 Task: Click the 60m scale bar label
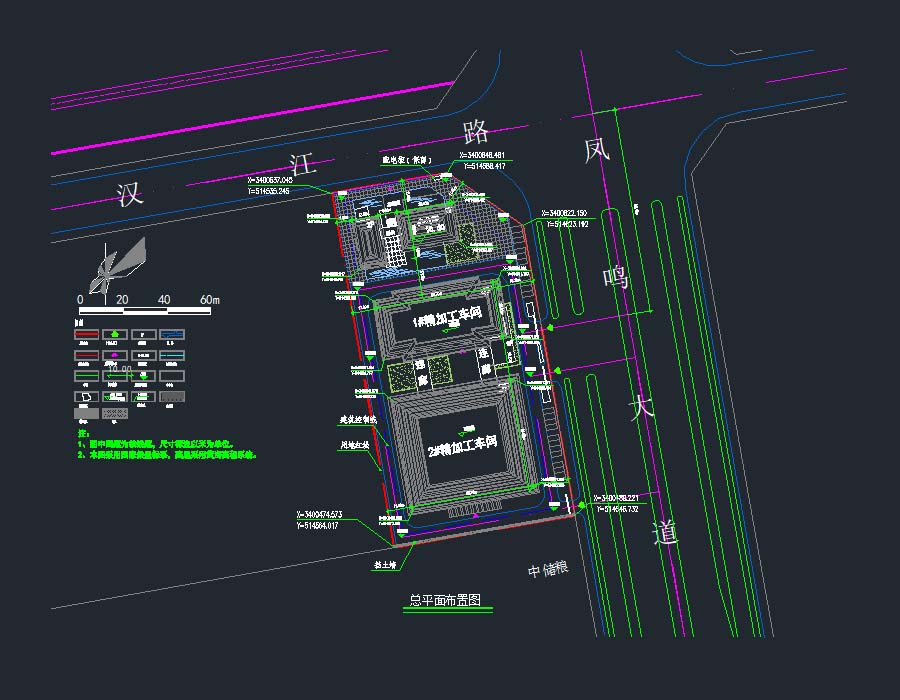click(209, 300)
